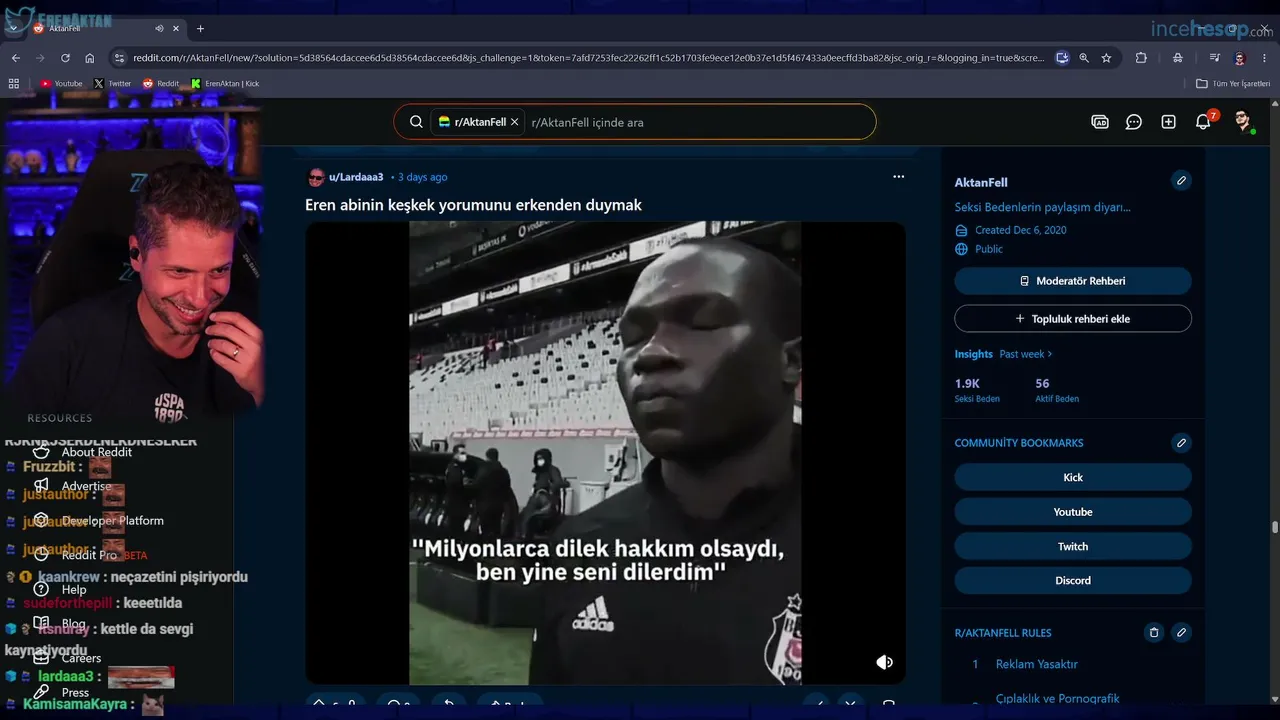Open Reddit chat from the header
Viewport: 1280px width, 720px height.
pos(1134,122)
